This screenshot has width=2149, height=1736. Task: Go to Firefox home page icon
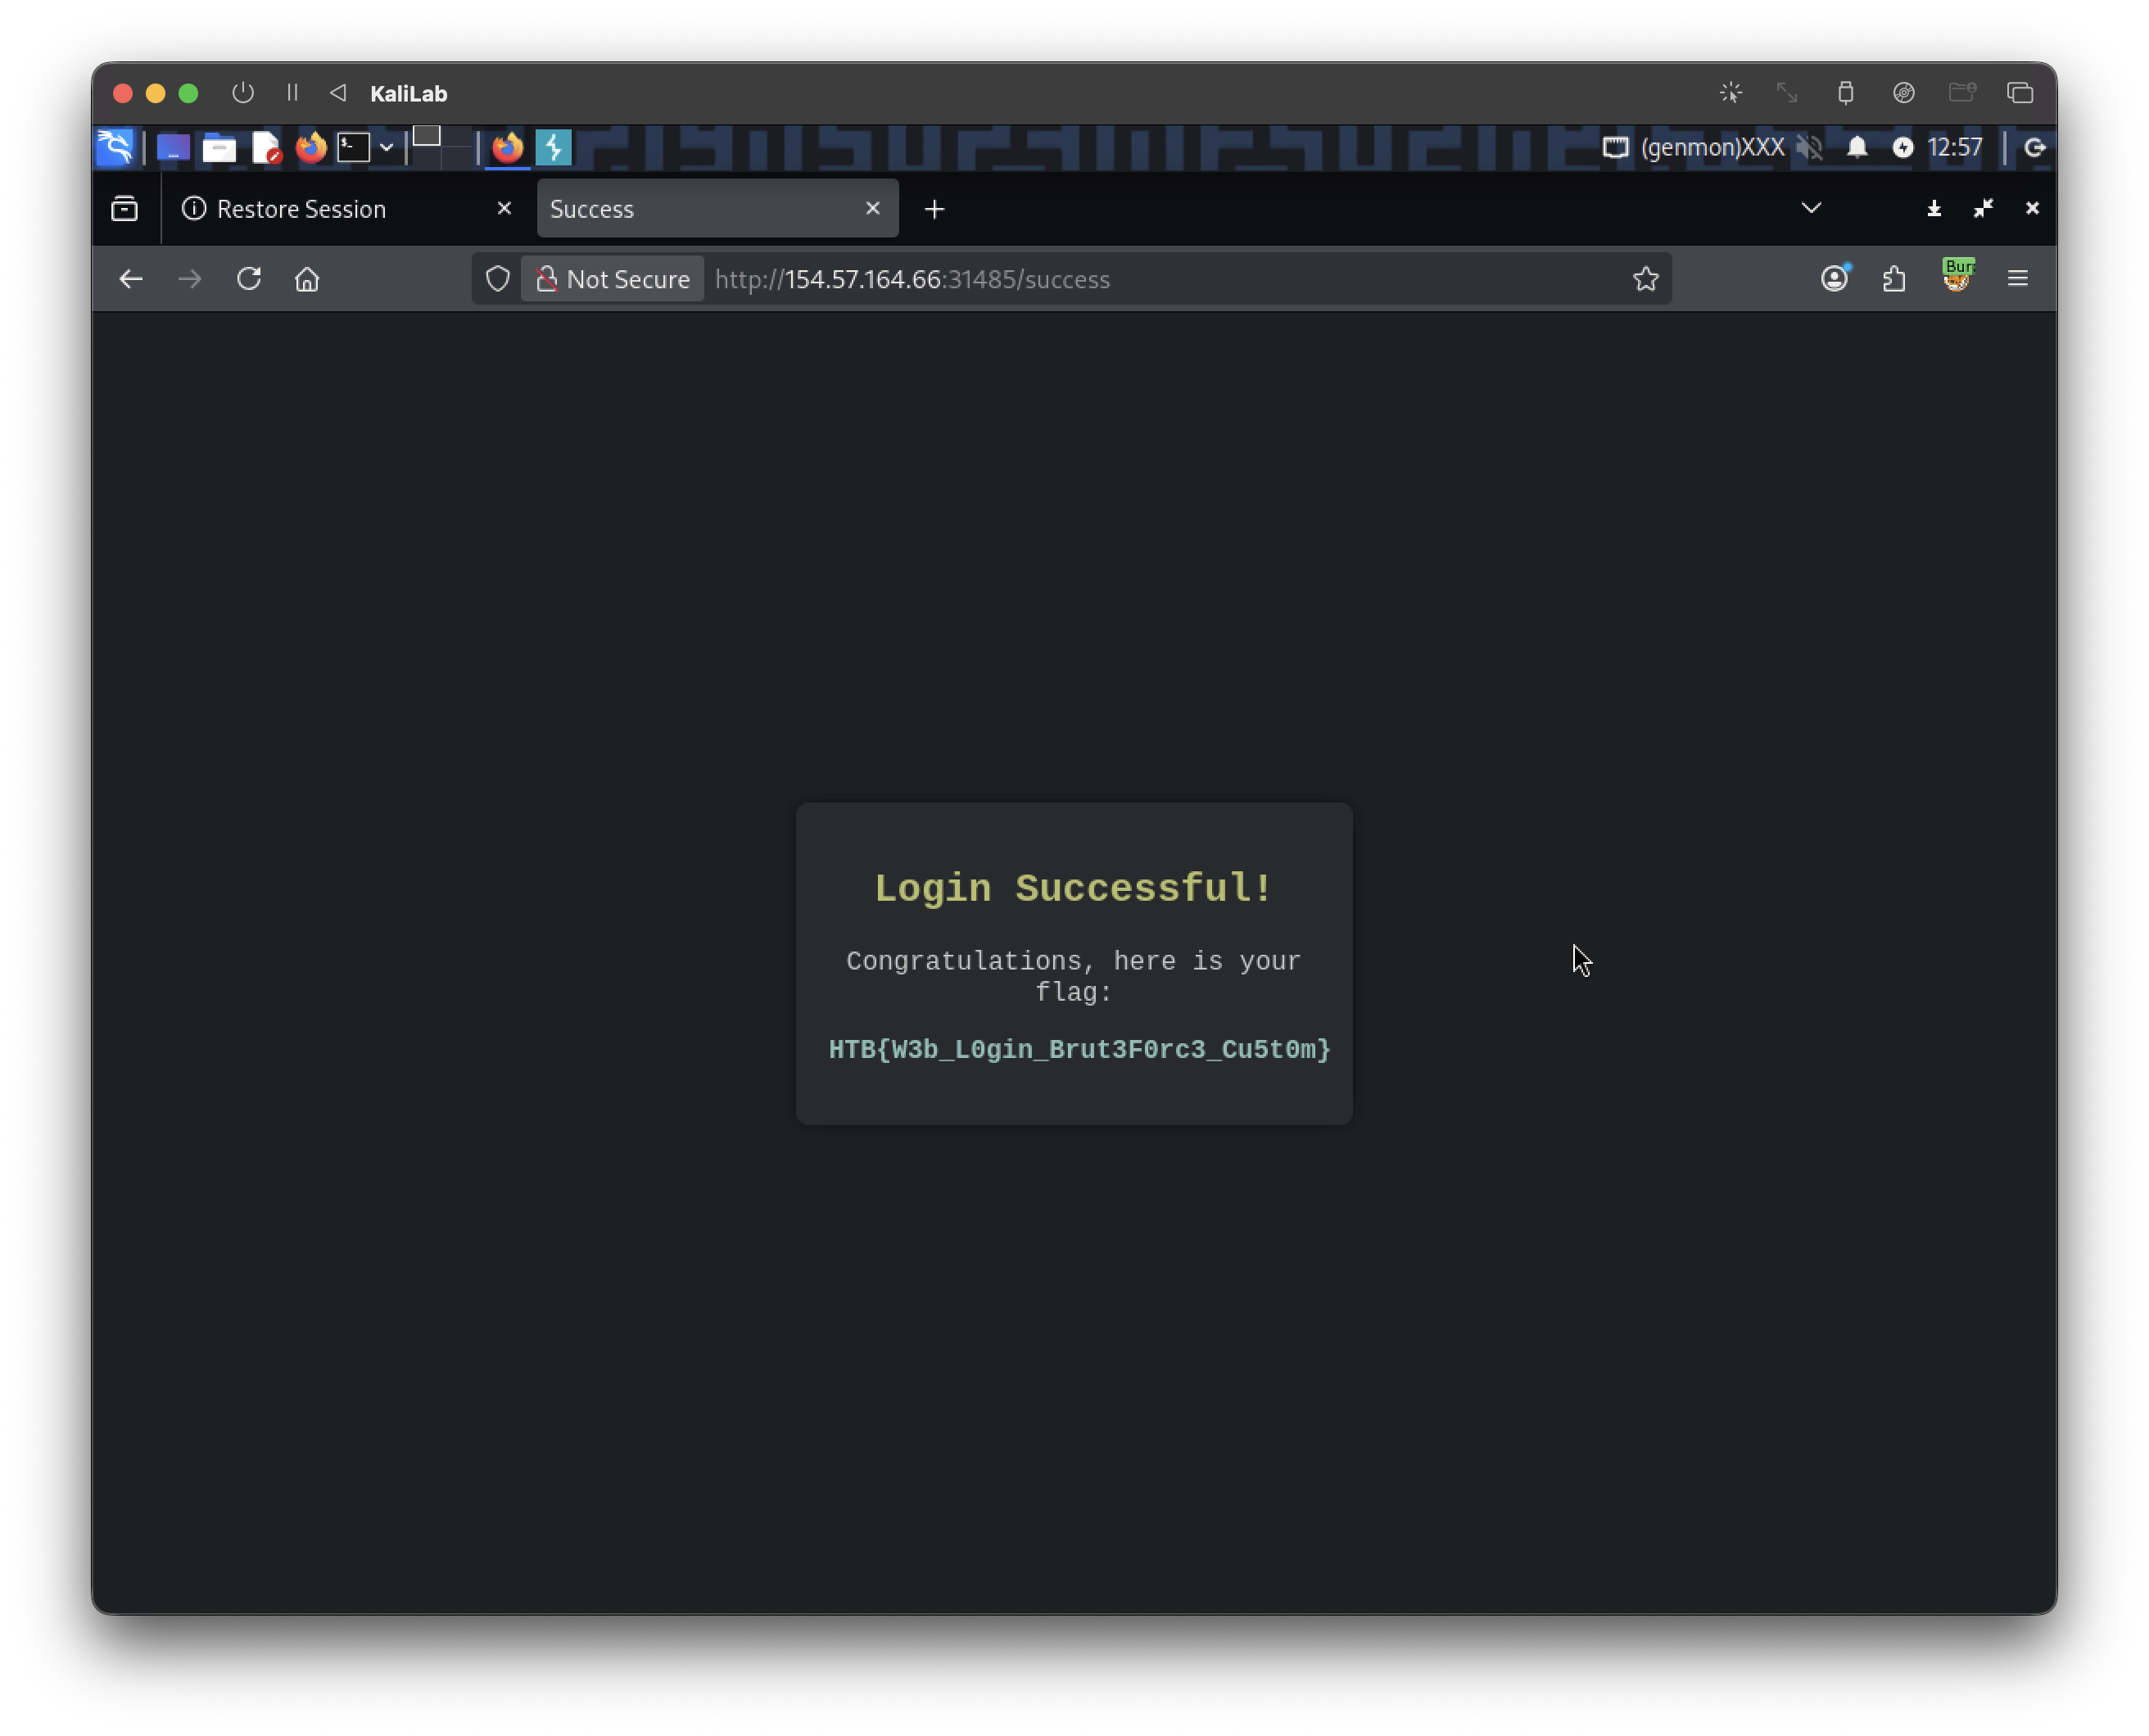(307, 279)
